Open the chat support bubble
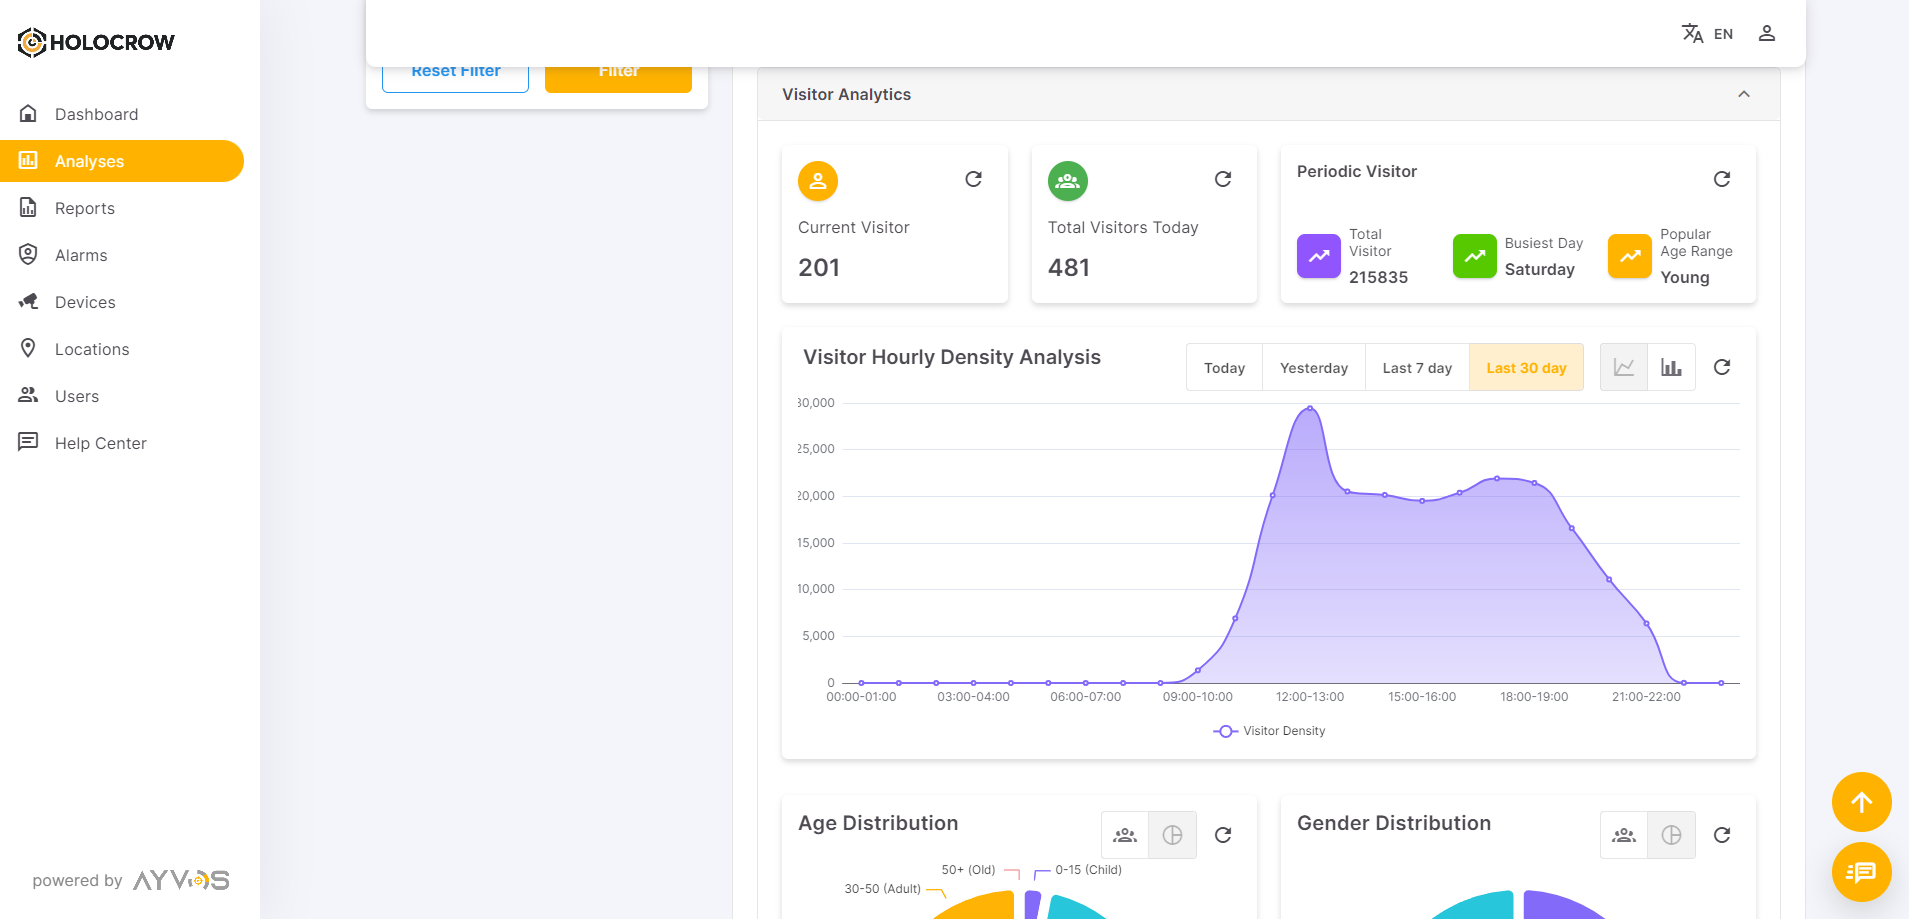Image resolution: width=1909 pixels, height=919 pixels. click(x=1860, y=872)
